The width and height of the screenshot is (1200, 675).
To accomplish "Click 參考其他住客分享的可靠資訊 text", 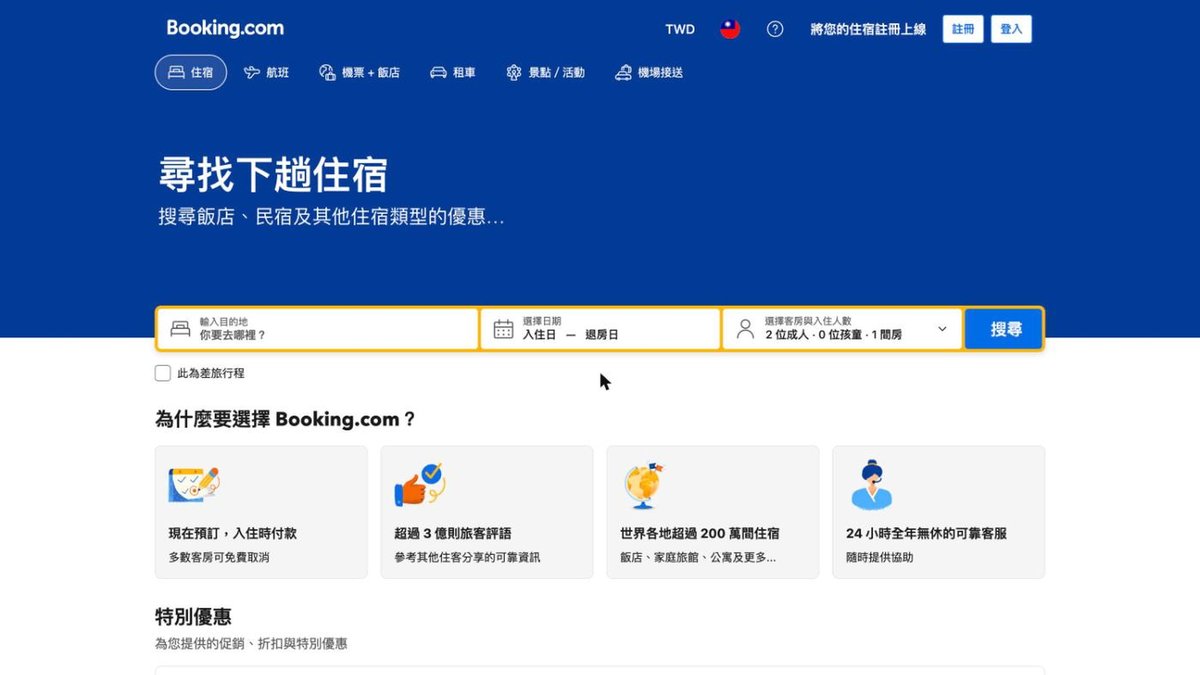I will (467, 557).
